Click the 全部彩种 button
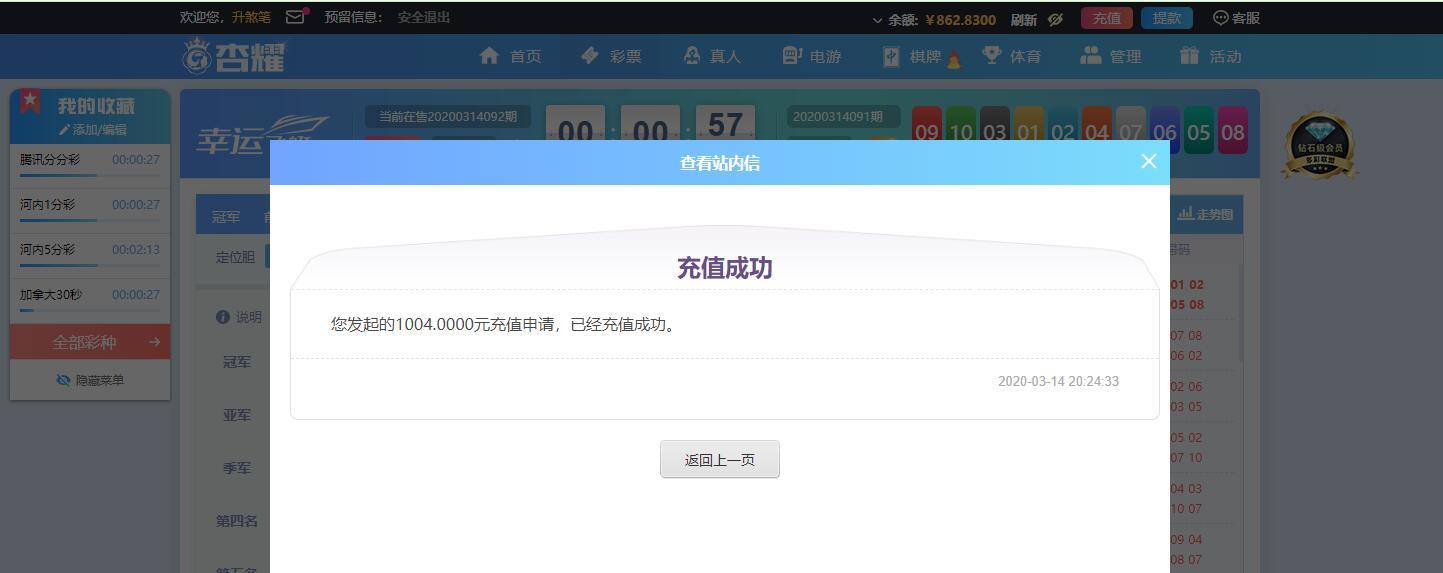1443x573 pixels. 90,342
